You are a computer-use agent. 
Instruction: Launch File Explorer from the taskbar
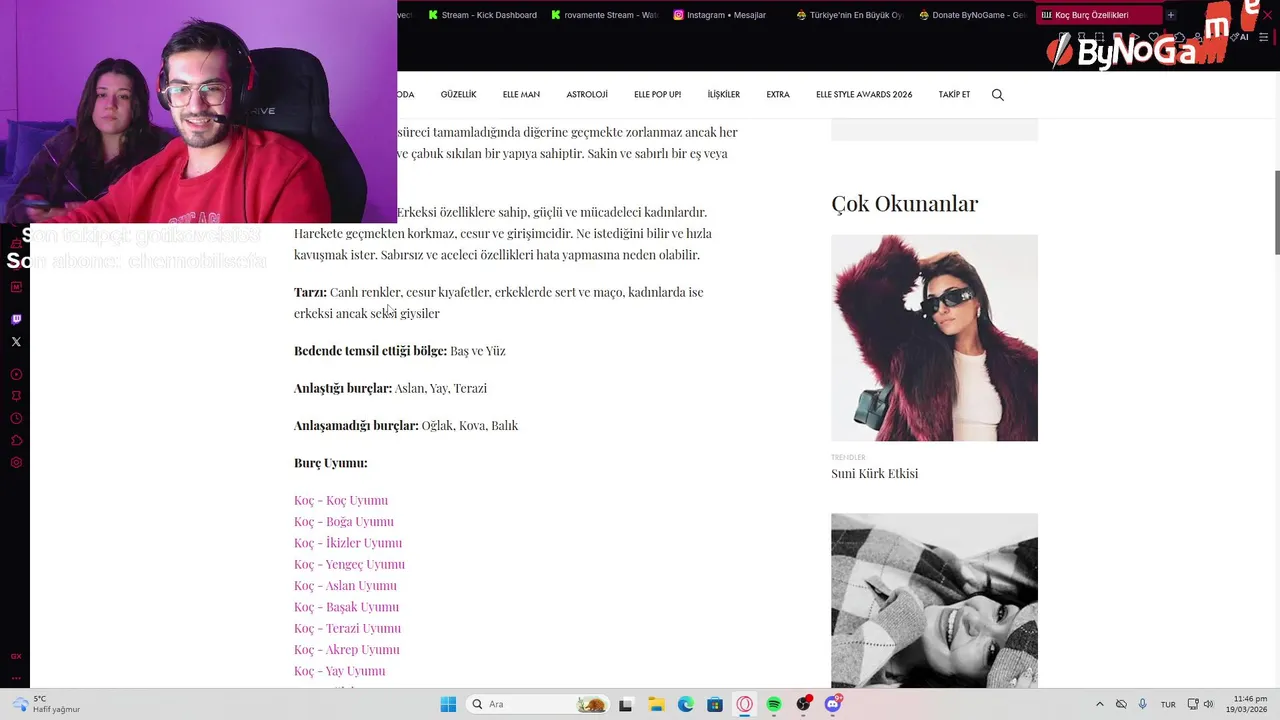click(x=656, y=704)
